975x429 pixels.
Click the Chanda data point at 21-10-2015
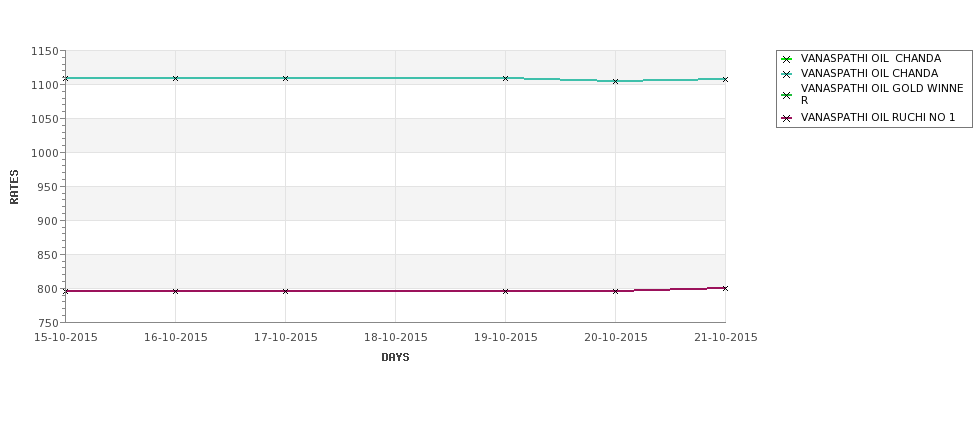725,80
